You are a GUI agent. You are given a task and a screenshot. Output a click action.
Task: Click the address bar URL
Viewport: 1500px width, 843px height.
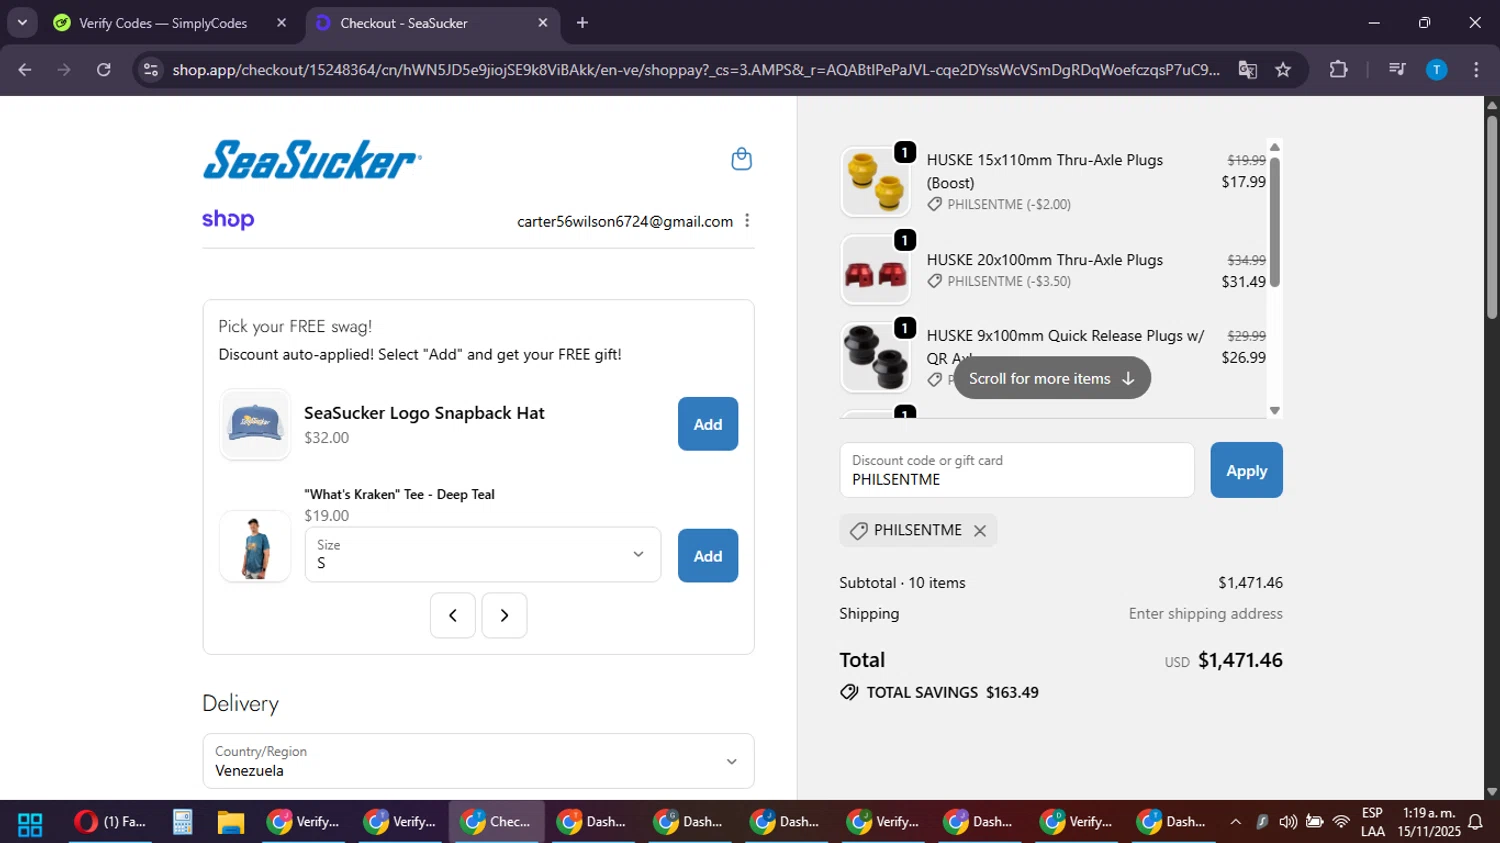click(x=695, y=70)
